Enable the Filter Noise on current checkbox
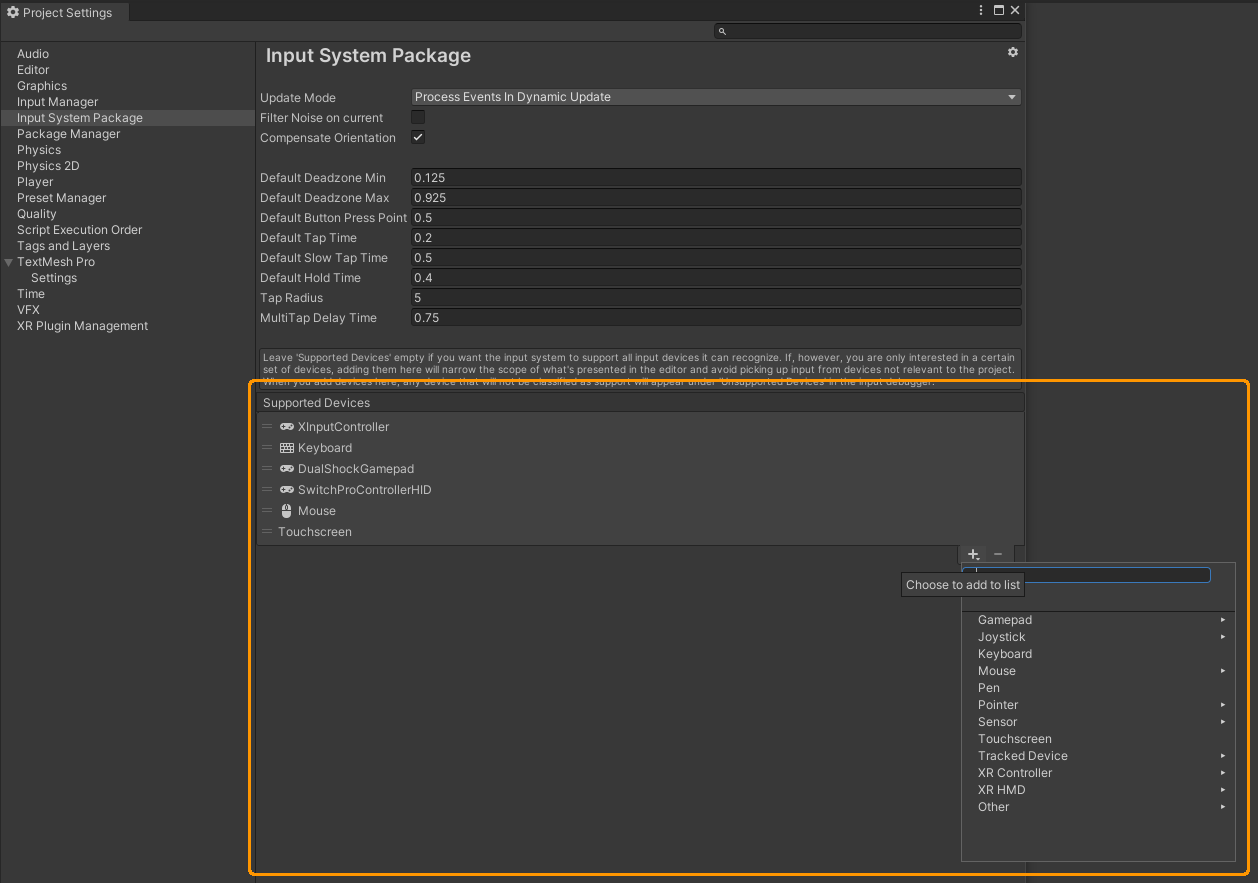This screenshot has width=1258, height=883. click(x=417, y=117)
